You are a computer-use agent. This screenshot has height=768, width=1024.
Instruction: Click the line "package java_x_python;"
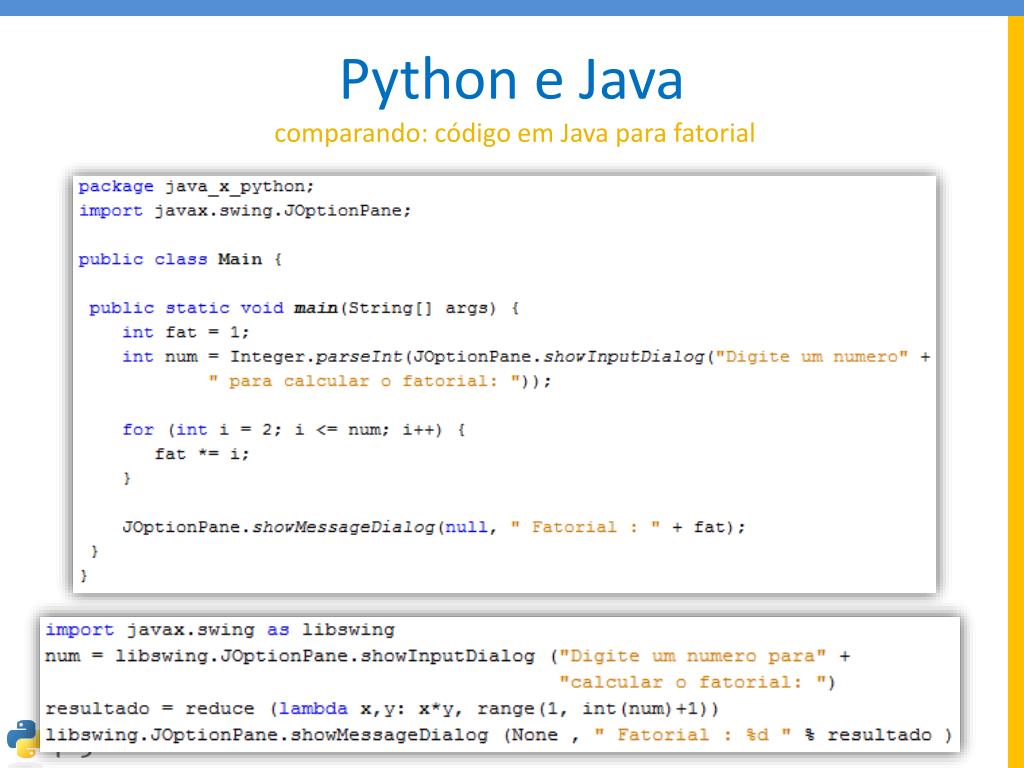pos(196,187)
